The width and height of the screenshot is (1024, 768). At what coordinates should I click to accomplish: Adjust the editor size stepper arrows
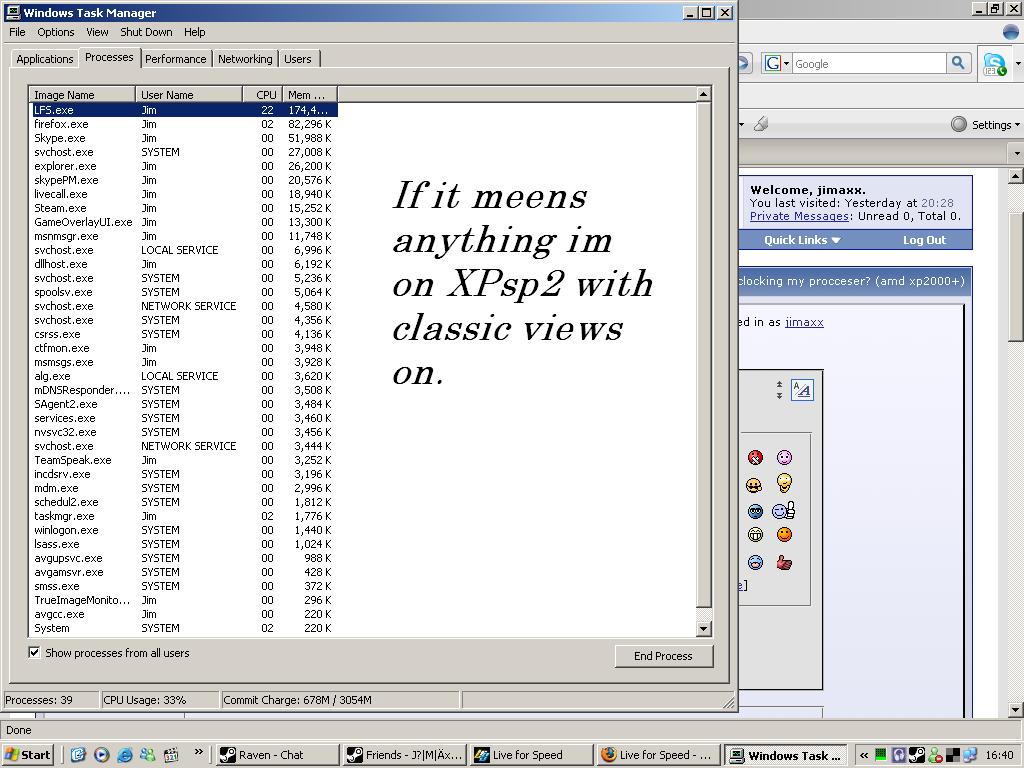[779, 390]
